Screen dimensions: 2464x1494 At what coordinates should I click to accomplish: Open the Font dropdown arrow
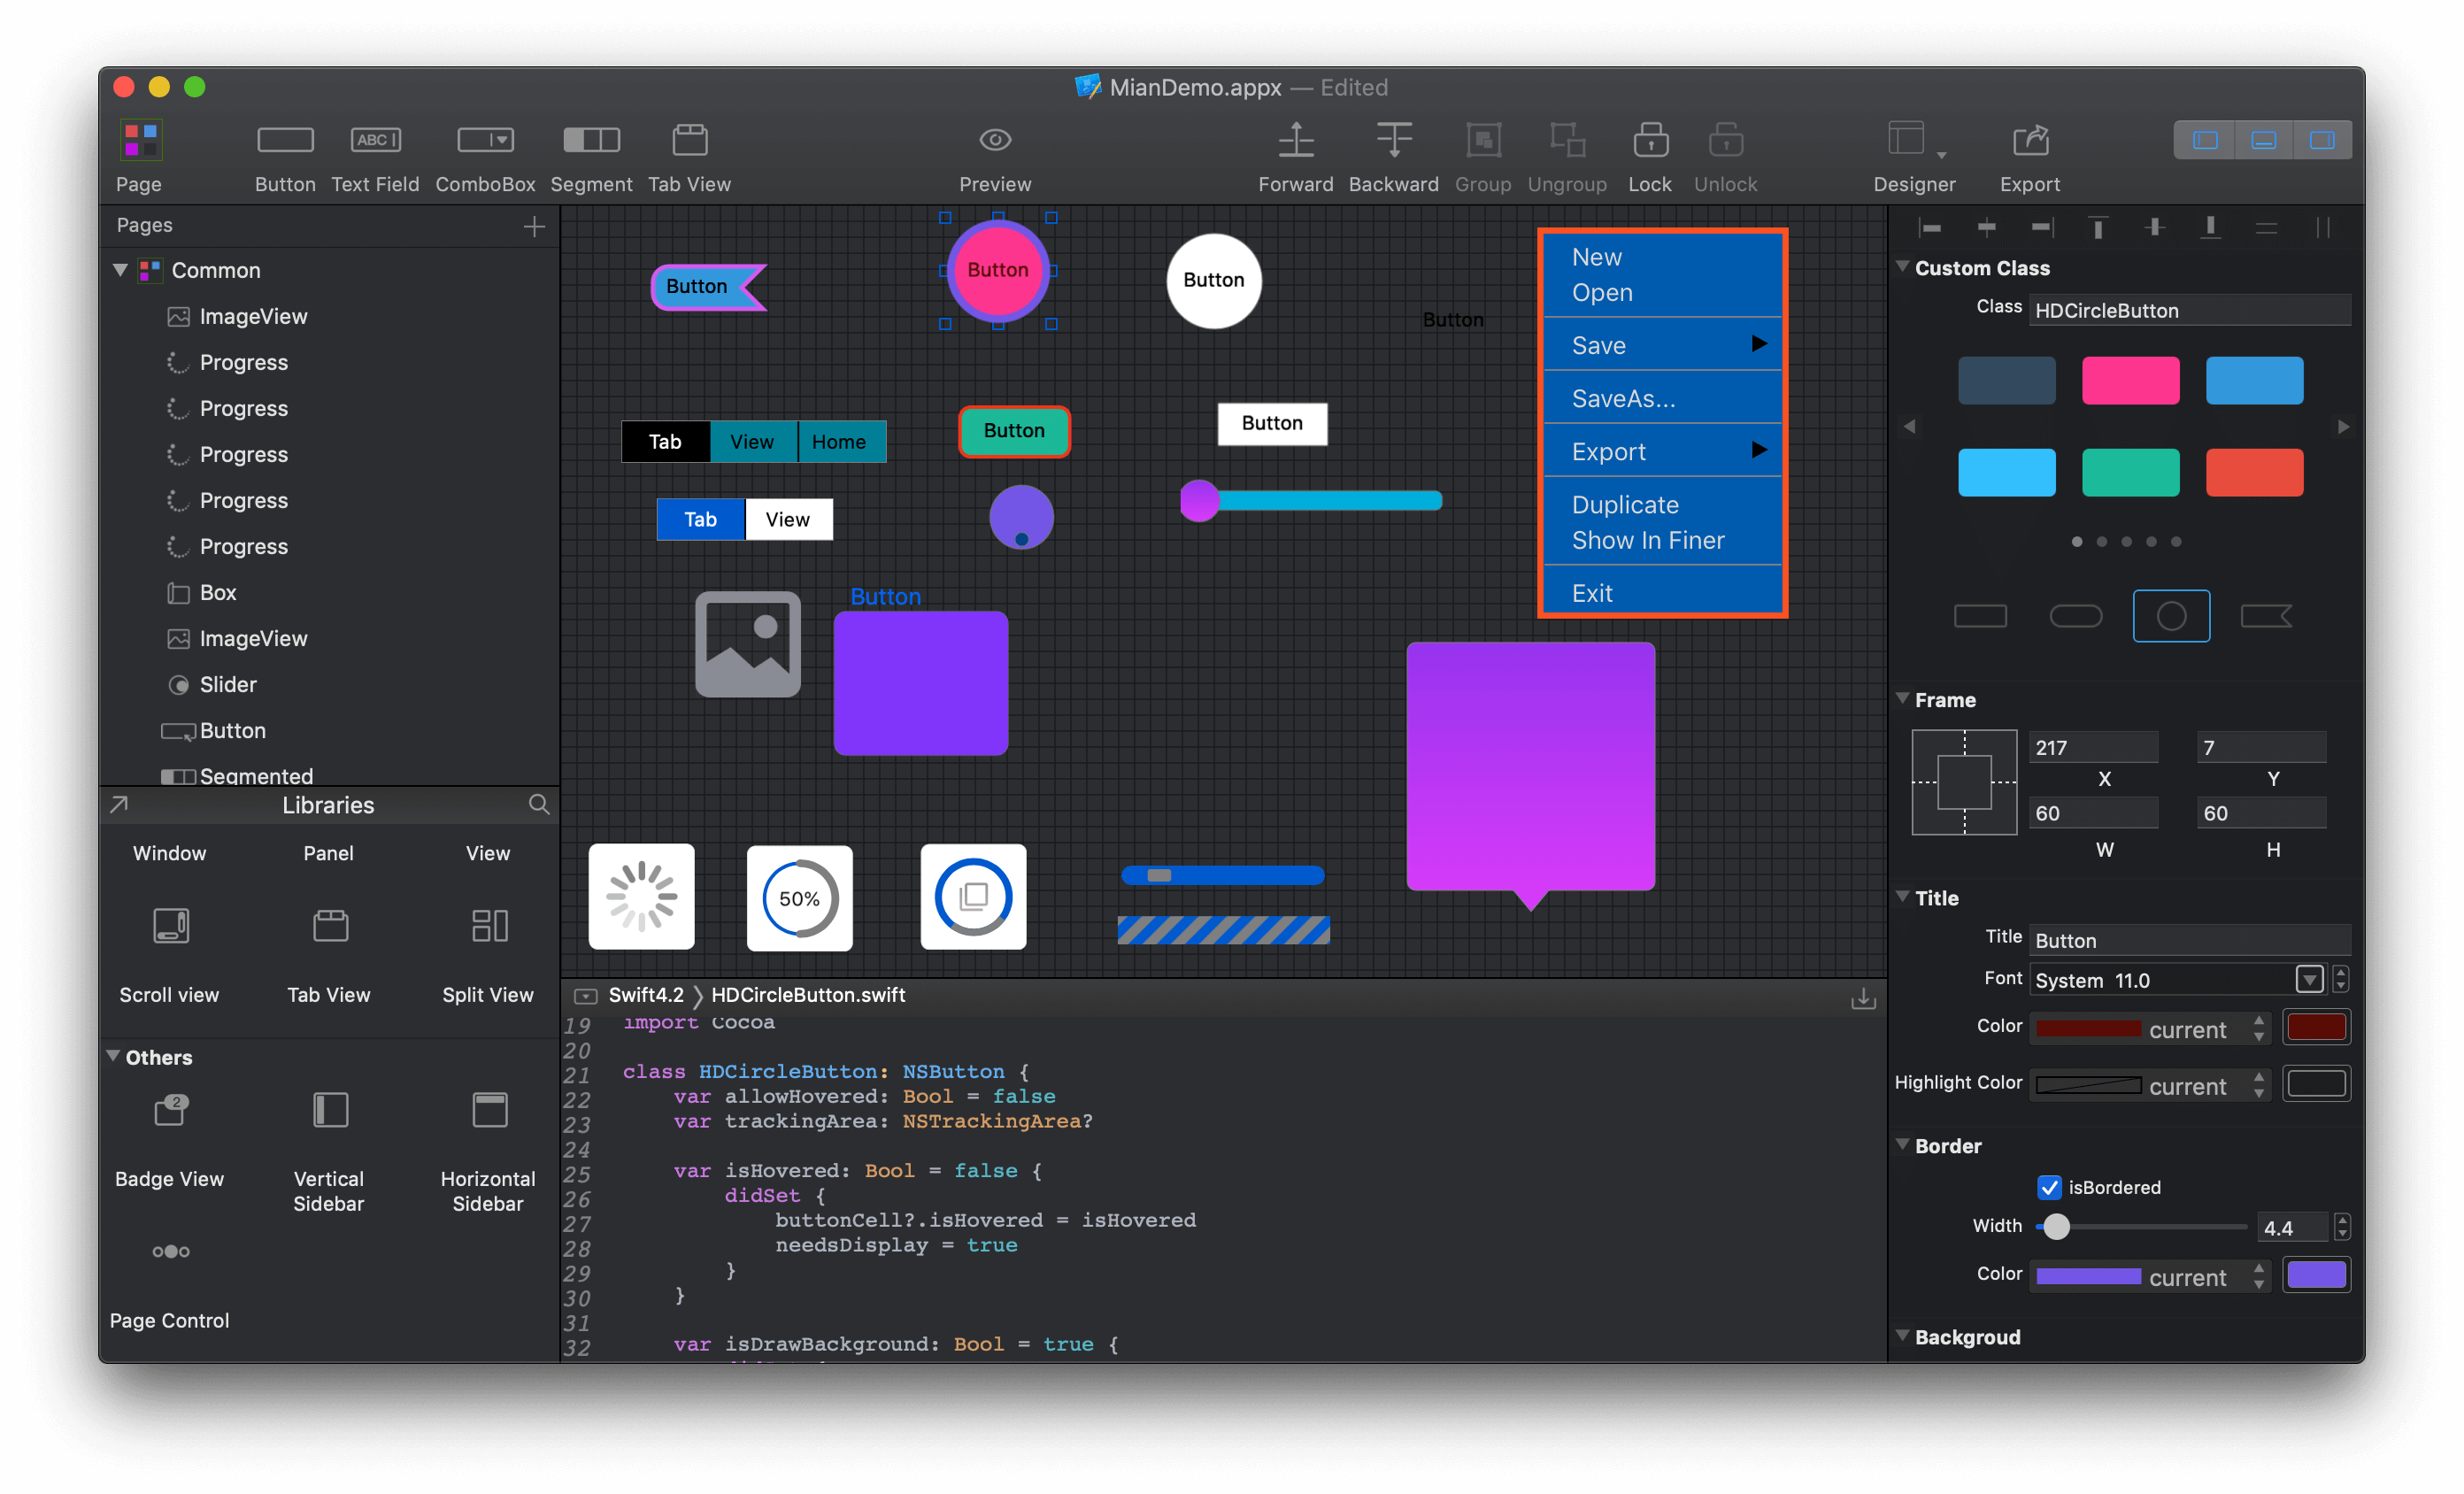pyautogui.click(x=2309, y=979)
